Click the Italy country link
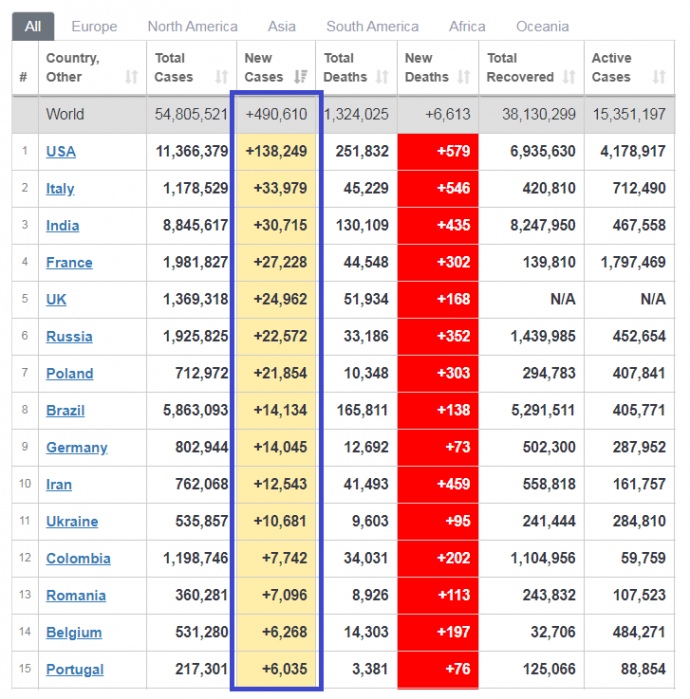 60,189
